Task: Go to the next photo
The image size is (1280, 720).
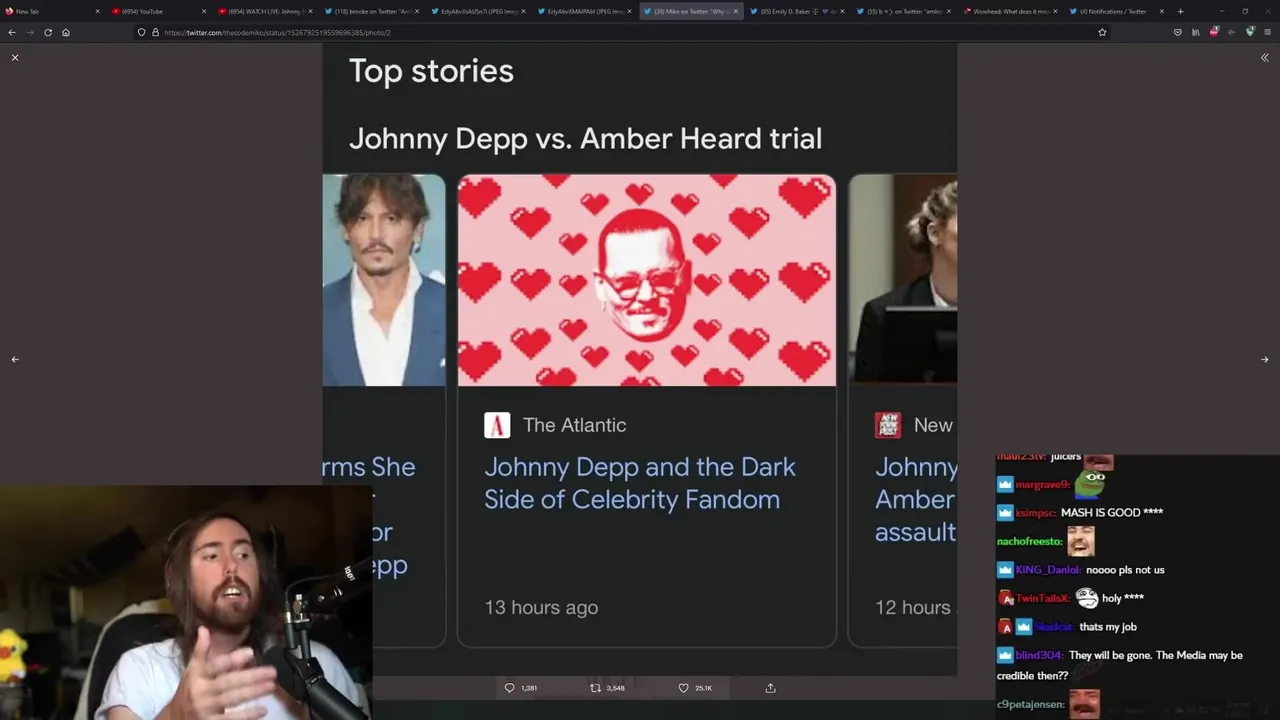Action: click(x=1264, y=359)
